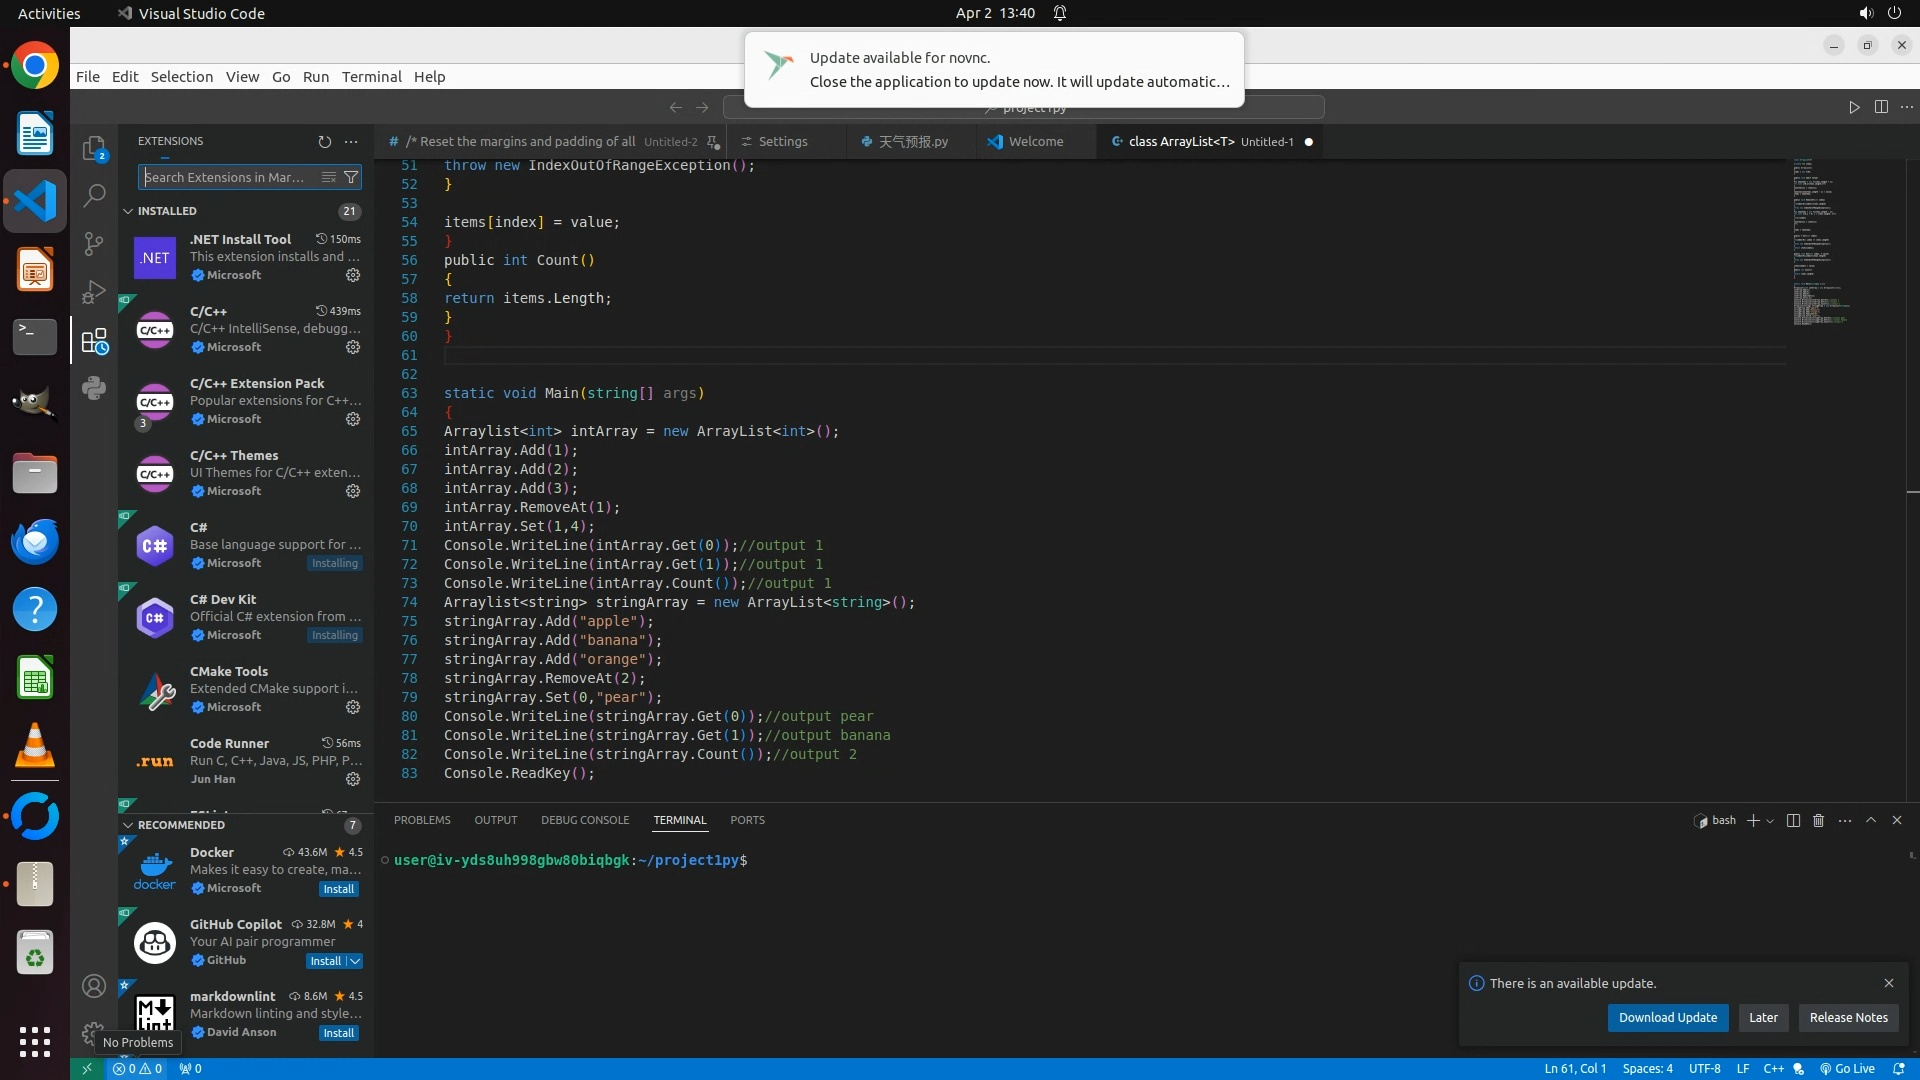Open the Search view in activity bar
1920x1080 pixels.
click(x=94, y=196)
